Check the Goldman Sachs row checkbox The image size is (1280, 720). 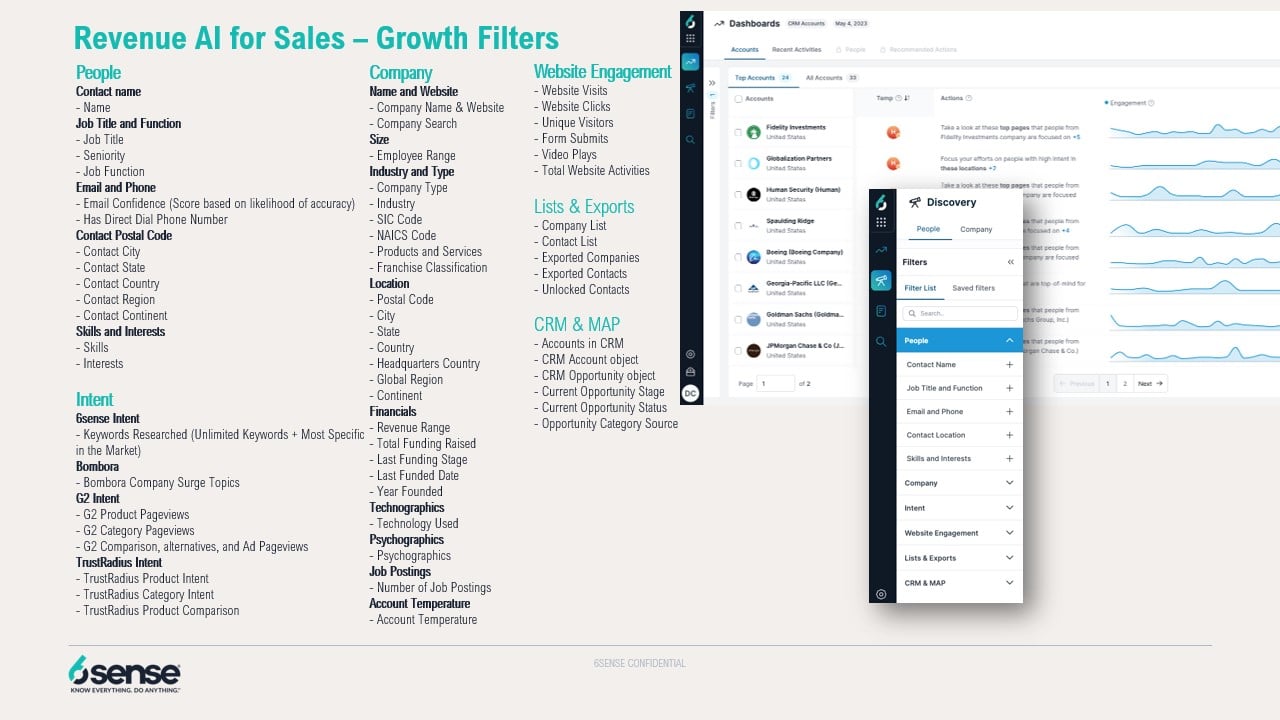pyautogui.click(x=738, y=319)
